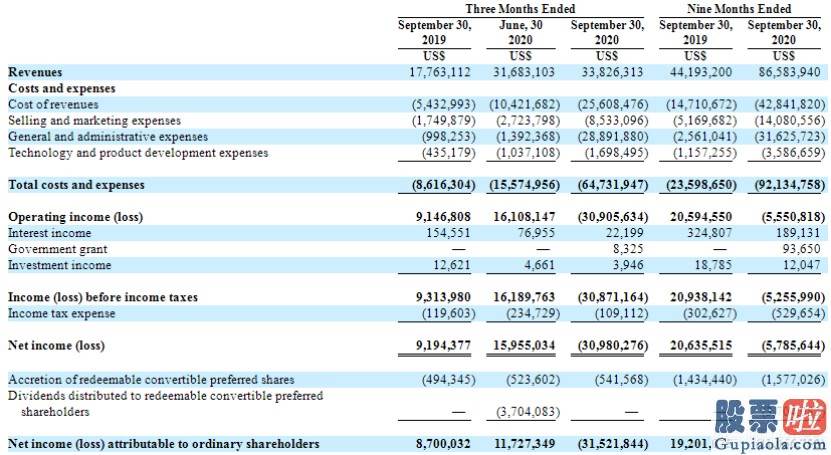Select cost of revenues value (42,841,820)
This screenshot has width=831, height=455.
[x=790, y=104]
